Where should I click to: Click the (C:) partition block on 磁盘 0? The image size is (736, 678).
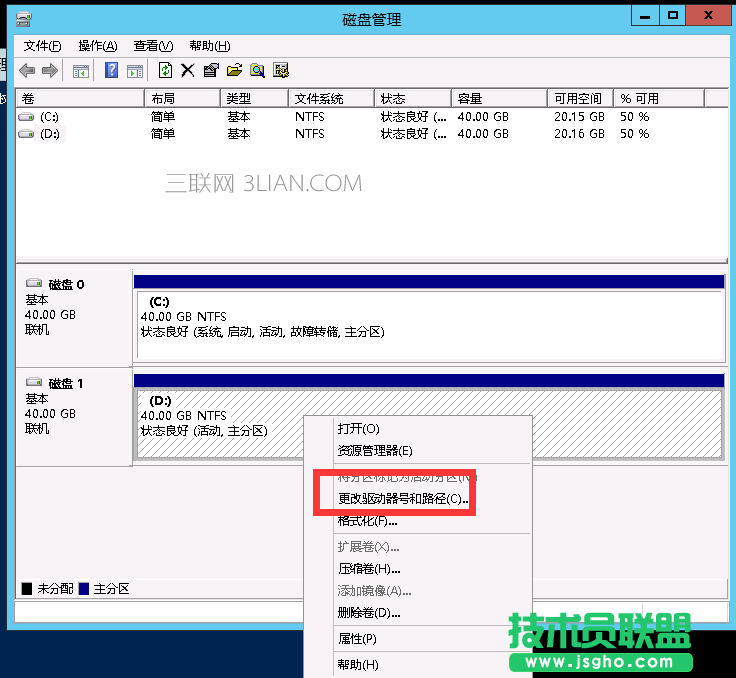coord(428,321)
